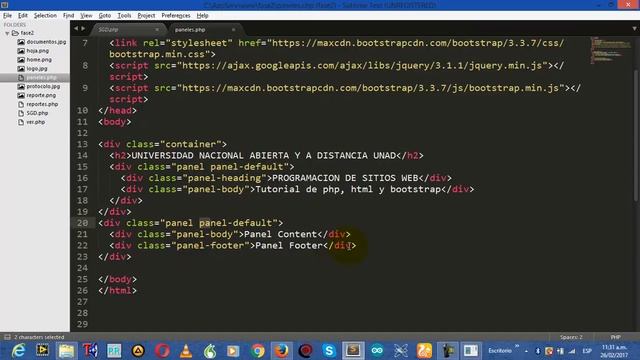Screen dimensions: 640x360
Task: Open the green swirl taskbar app
Action: (210, 351)
